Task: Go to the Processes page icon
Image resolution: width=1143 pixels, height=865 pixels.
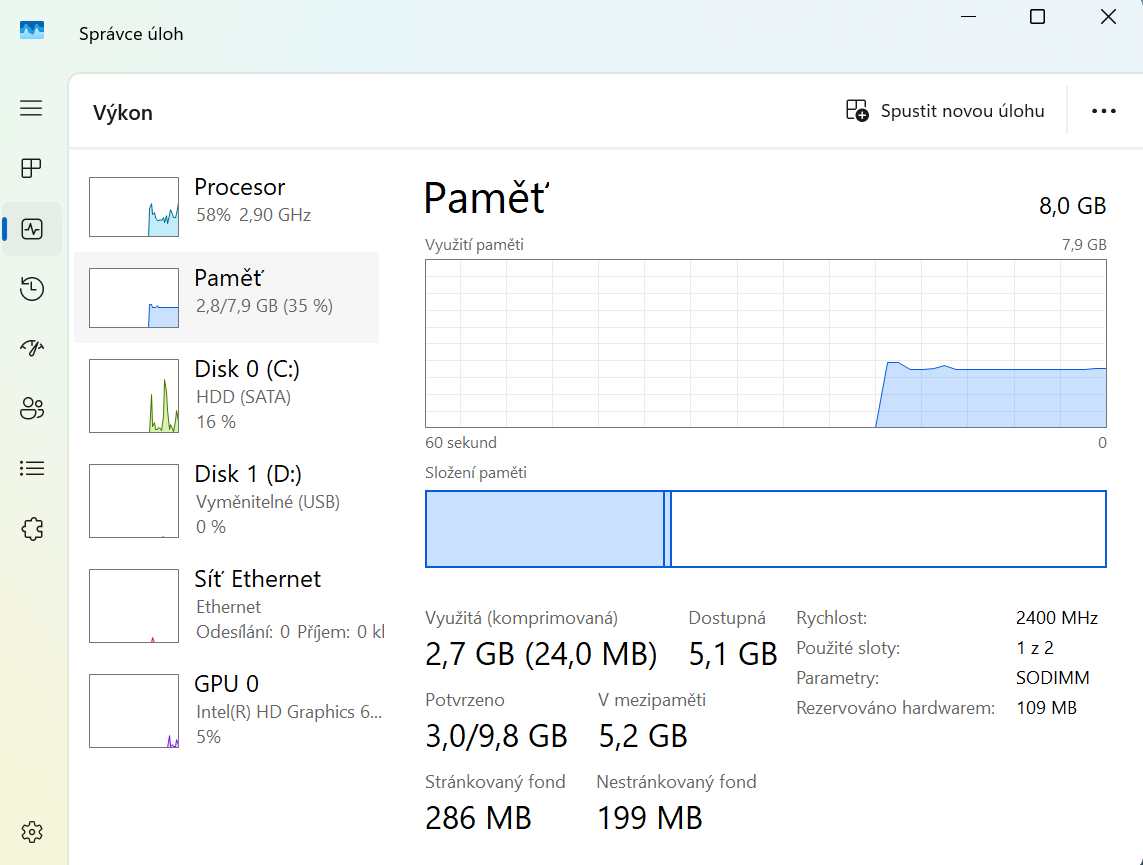Action: 32,168
